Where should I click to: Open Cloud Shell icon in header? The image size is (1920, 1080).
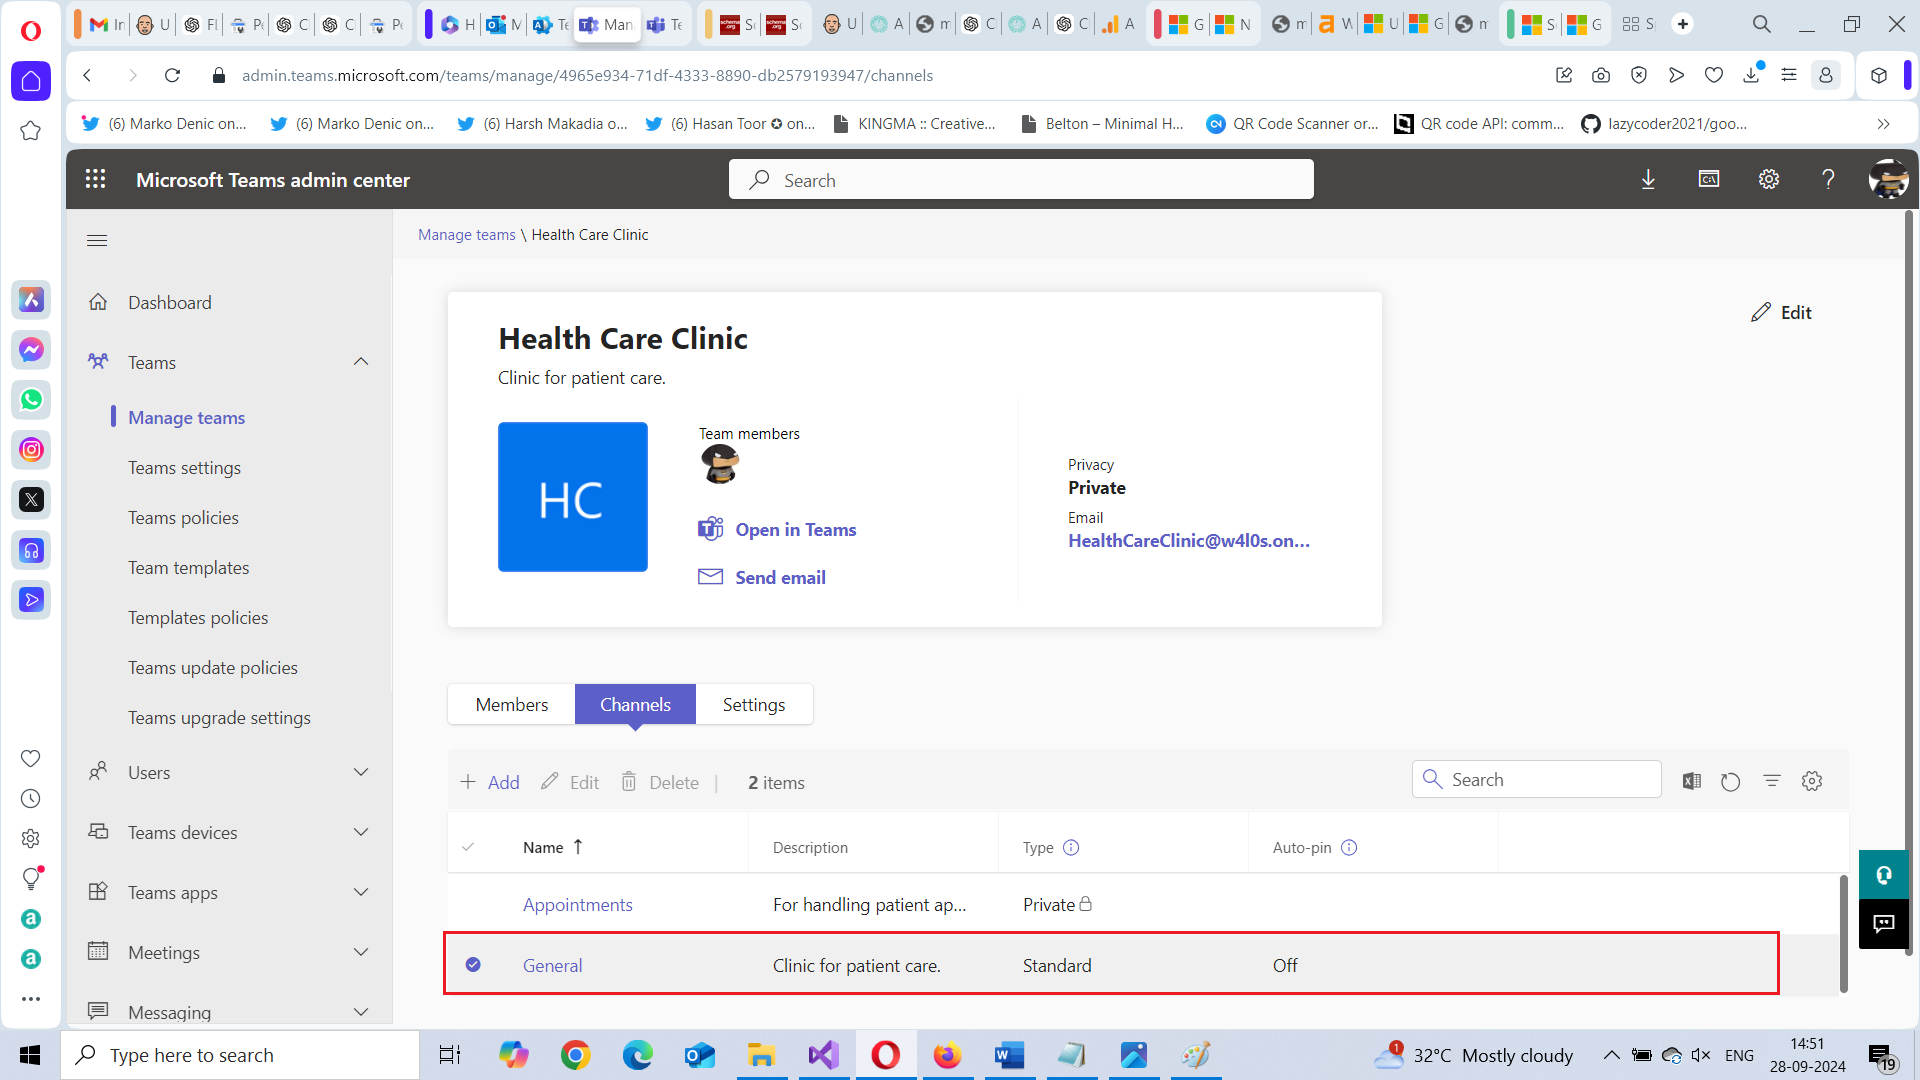[1709, 179]
